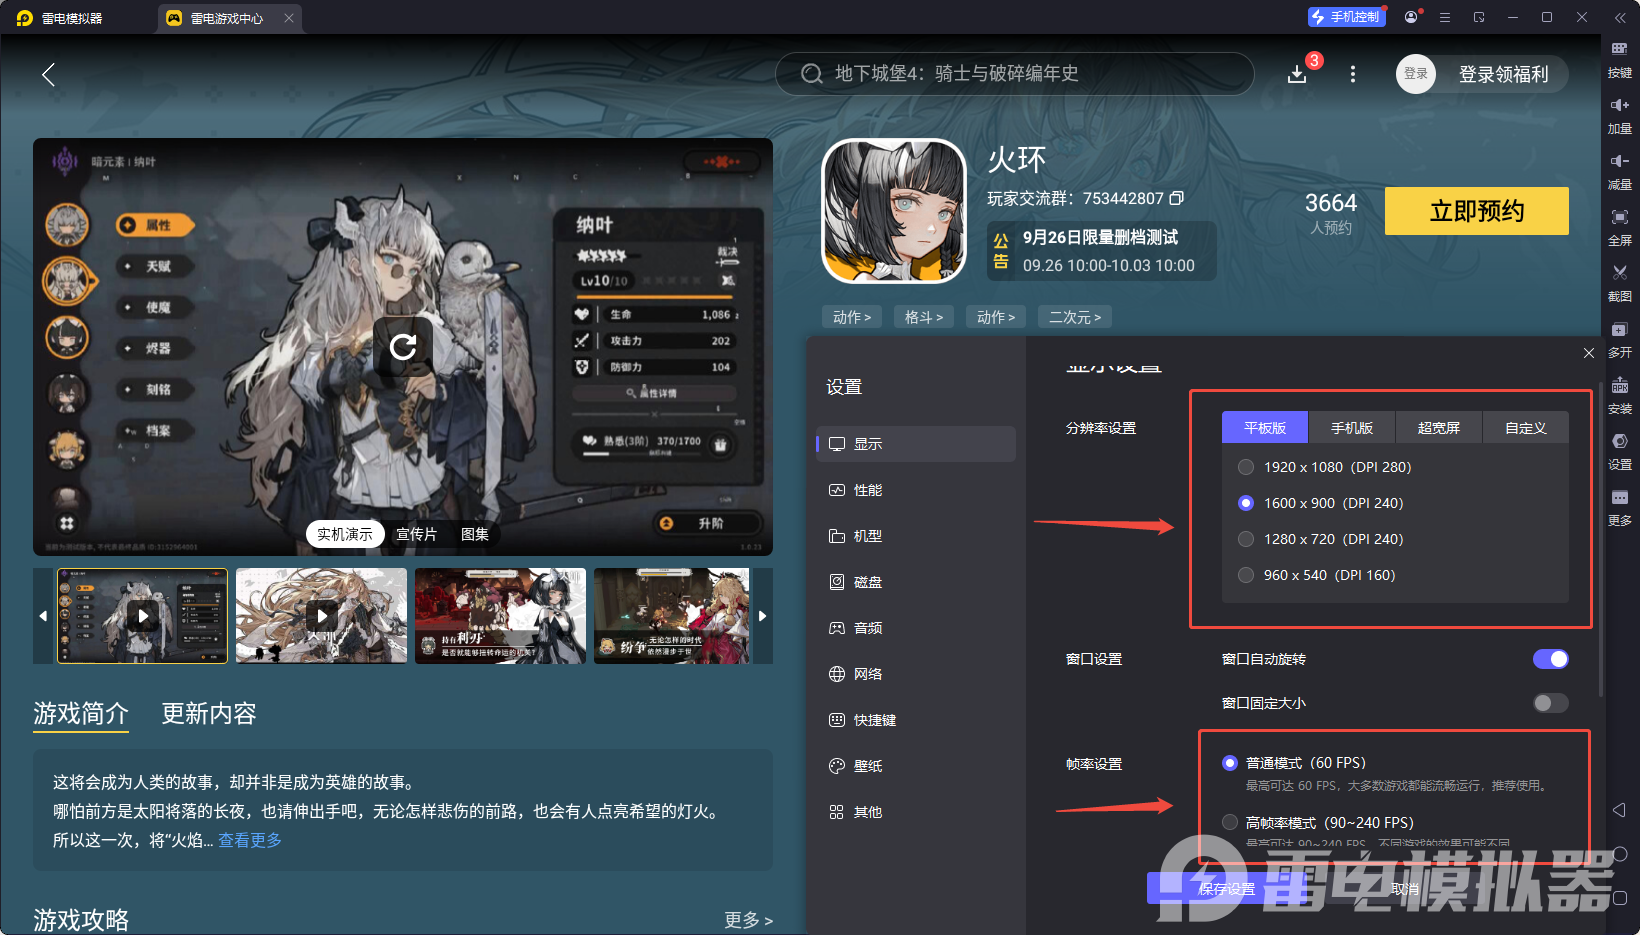Toggle 窗口自动旋转 switch
1640x935 pixels.
tap(1551, 659)
